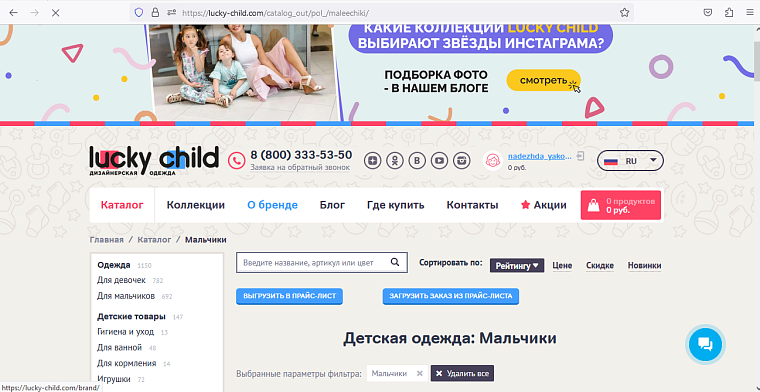
Task: Select Для ванной sidebar category
Action: tap(119, 347)
